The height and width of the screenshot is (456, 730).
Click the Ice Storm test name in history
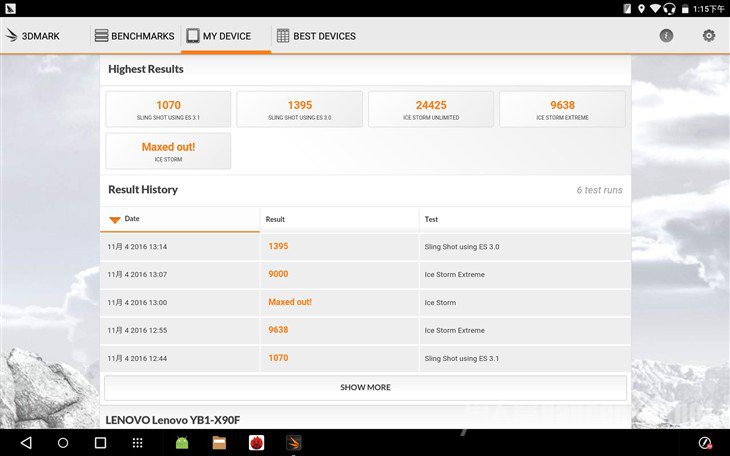click(440, 303)
